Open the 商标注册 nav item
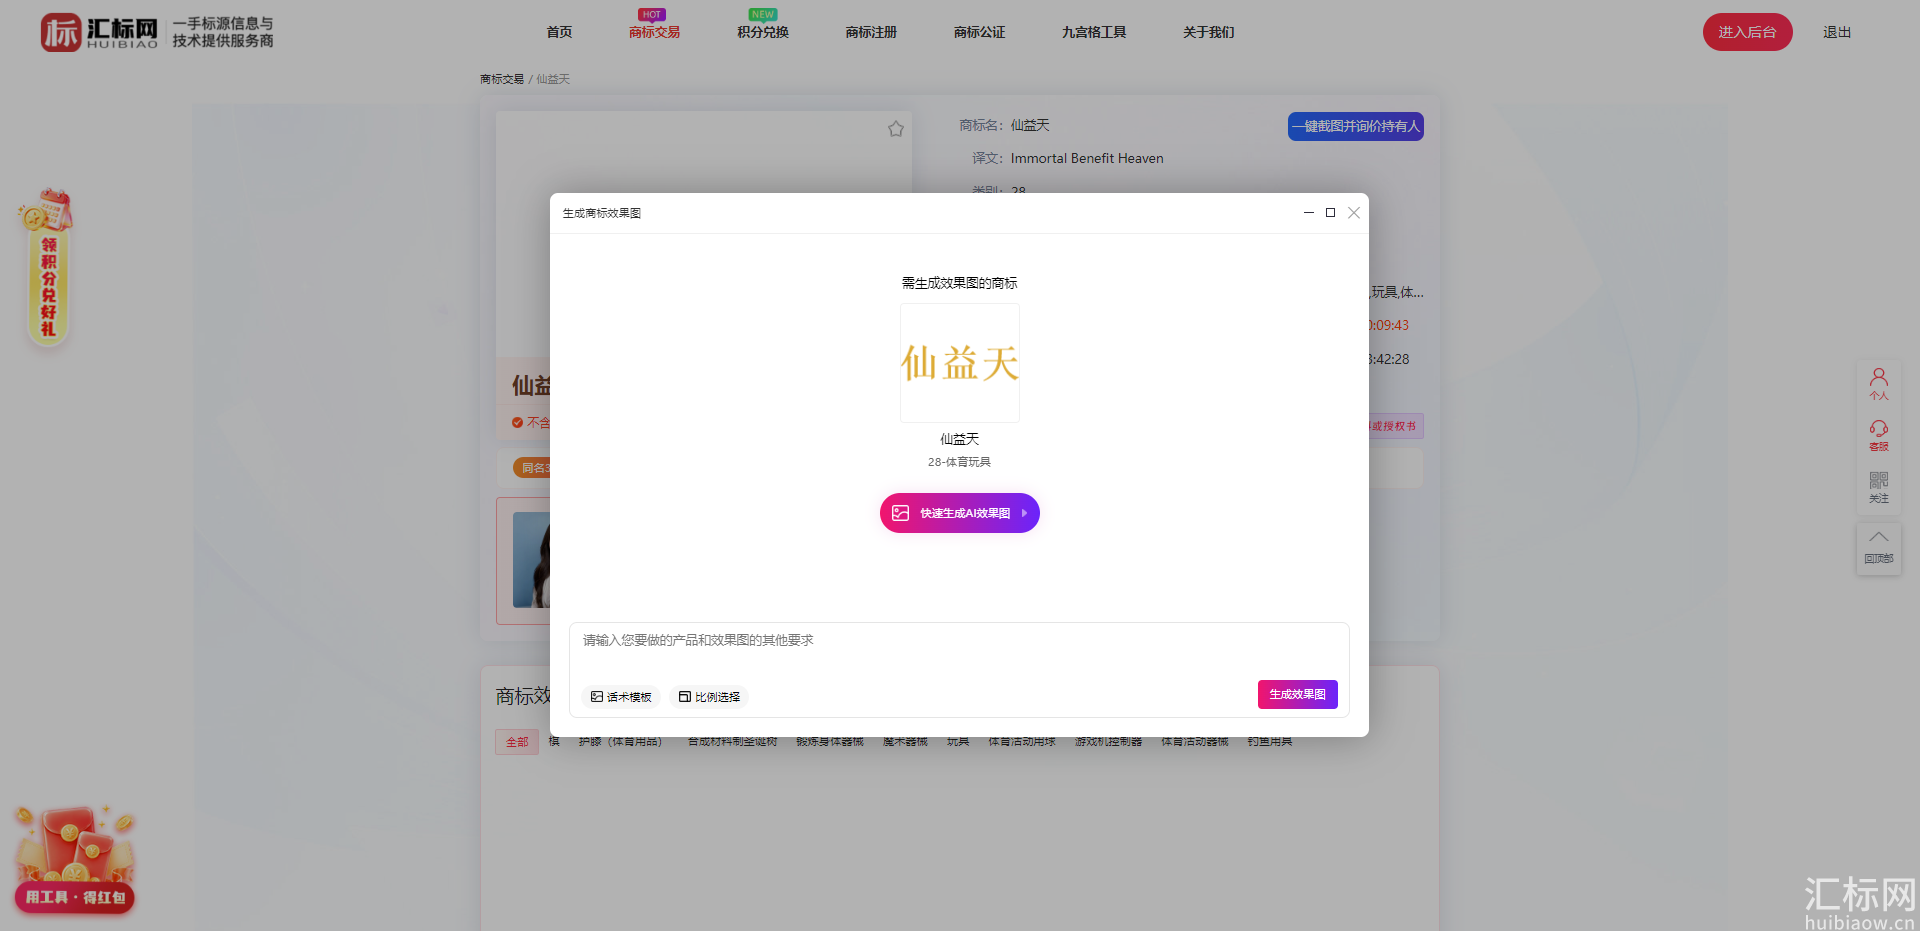 (x=871, y=32)
